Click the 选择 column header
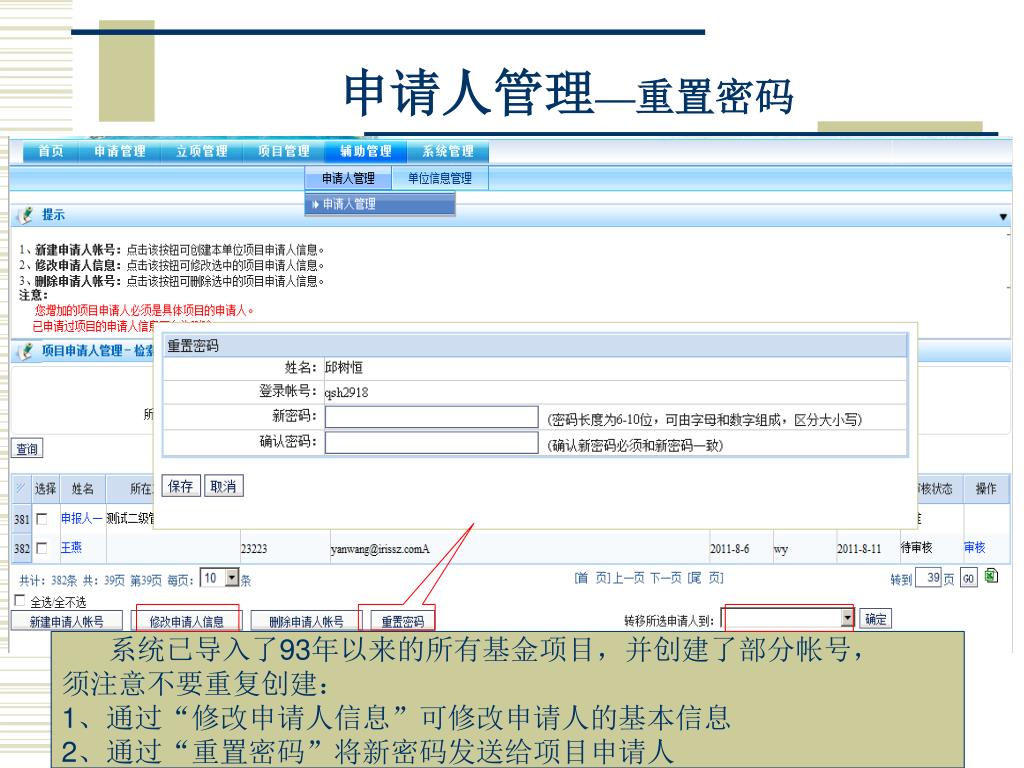The image size is (1024, 768). (x=45, y=489)
